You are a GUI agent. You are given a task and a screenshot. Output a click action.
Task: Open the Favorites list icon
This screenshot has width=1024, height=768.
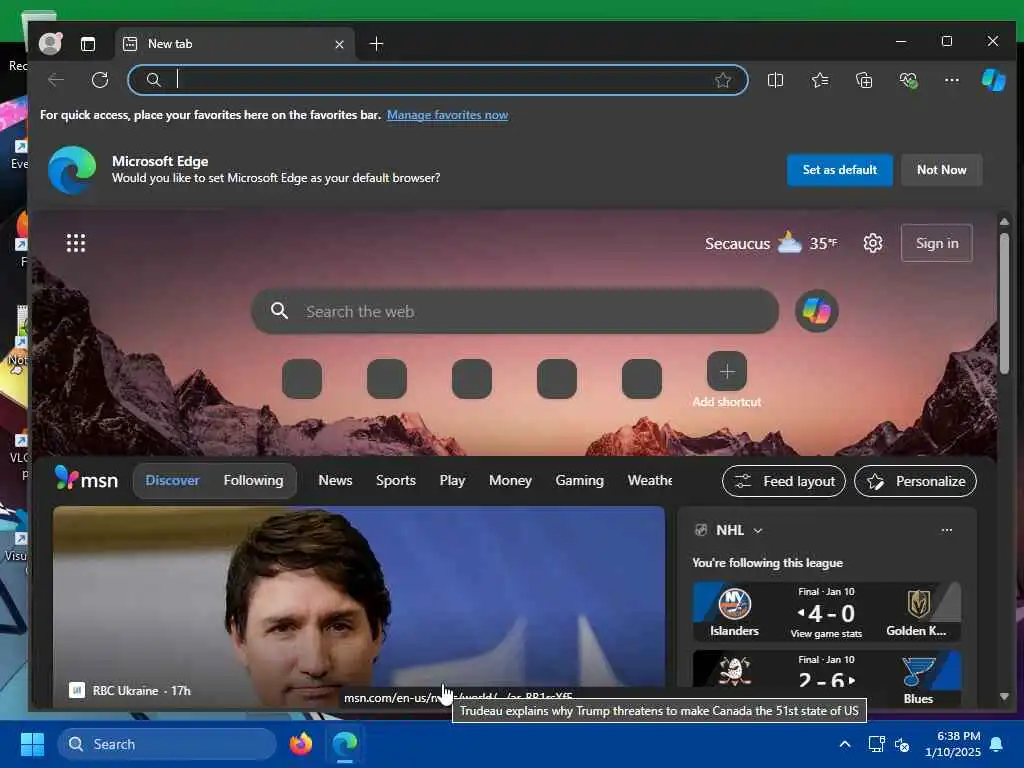point(820,80)
